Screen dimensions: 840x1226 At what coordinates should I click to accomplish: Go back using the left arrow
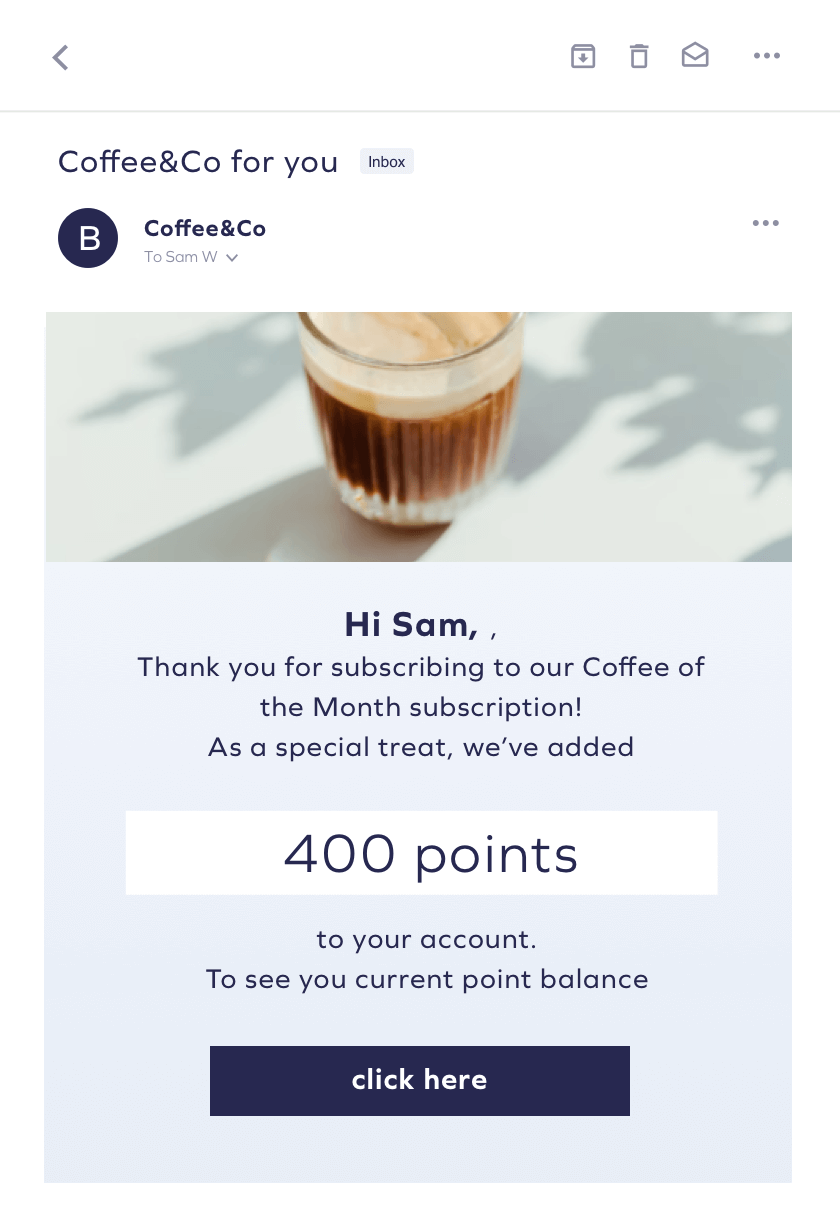coord(61,57)
